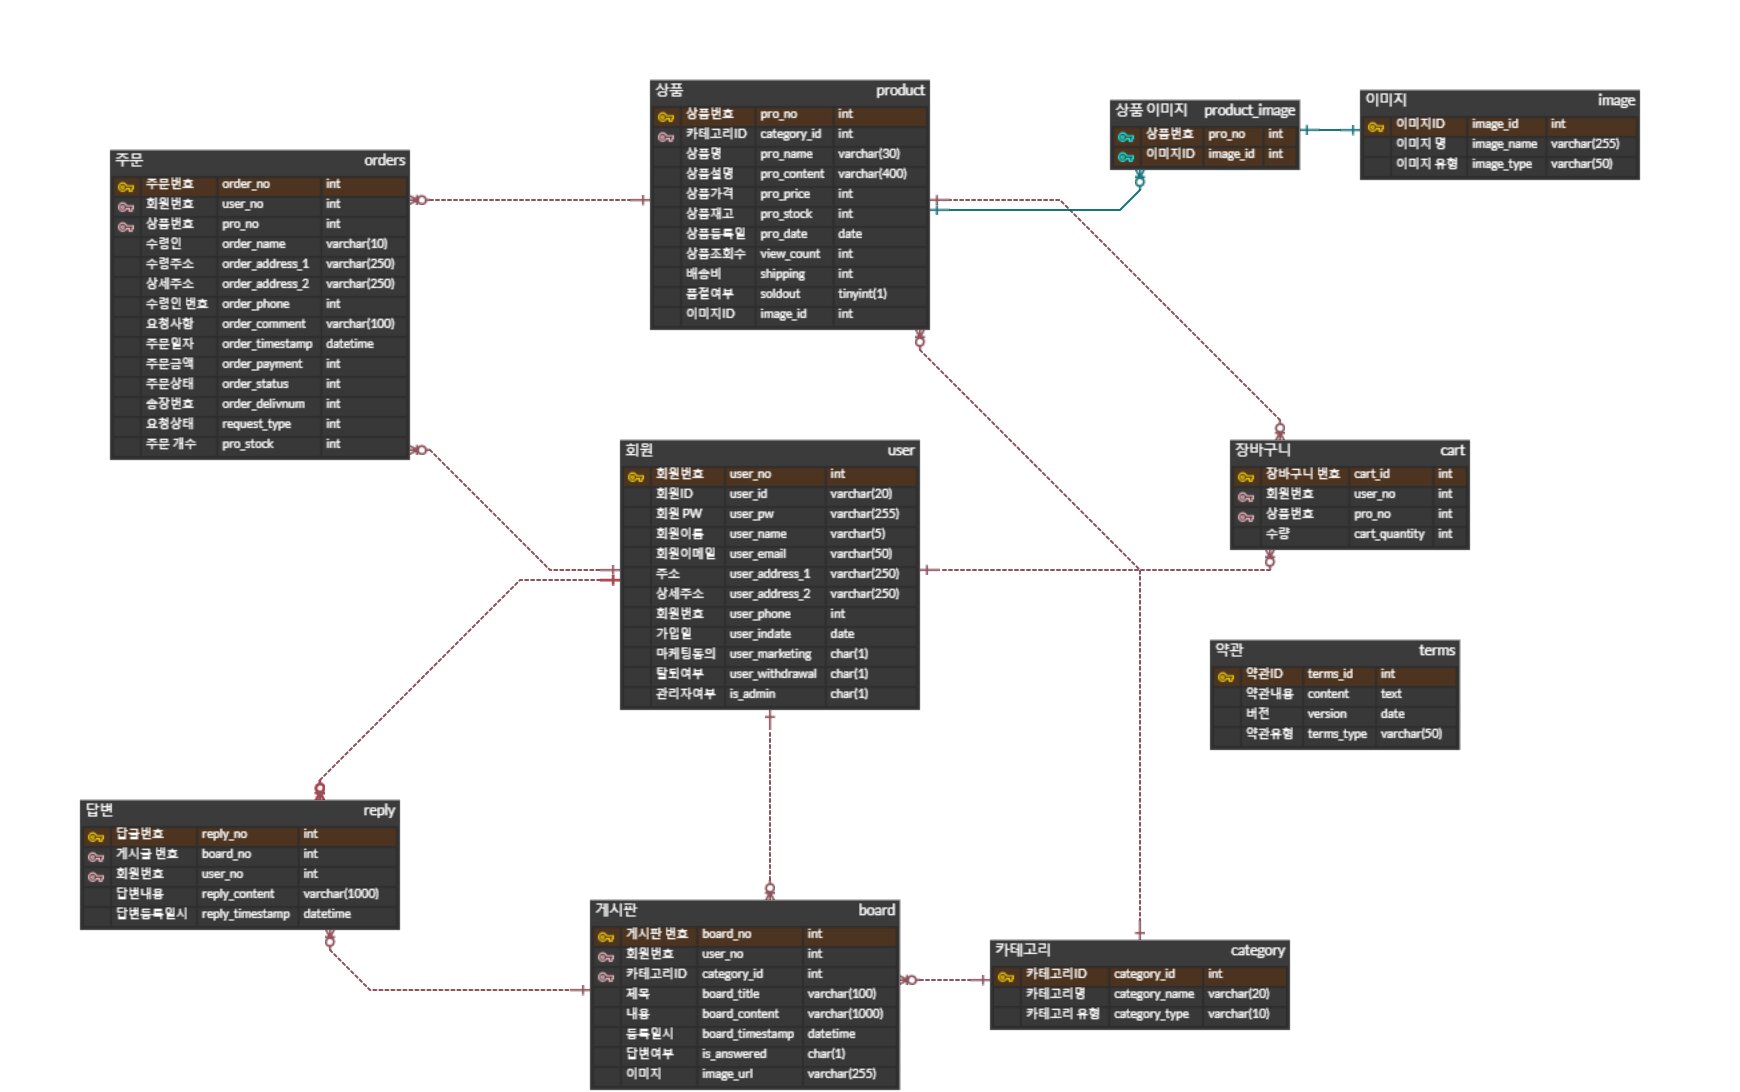Click the 'order_comment' column name
This screenshot has height=1092, width=1740.
click(x=264, y=324)
